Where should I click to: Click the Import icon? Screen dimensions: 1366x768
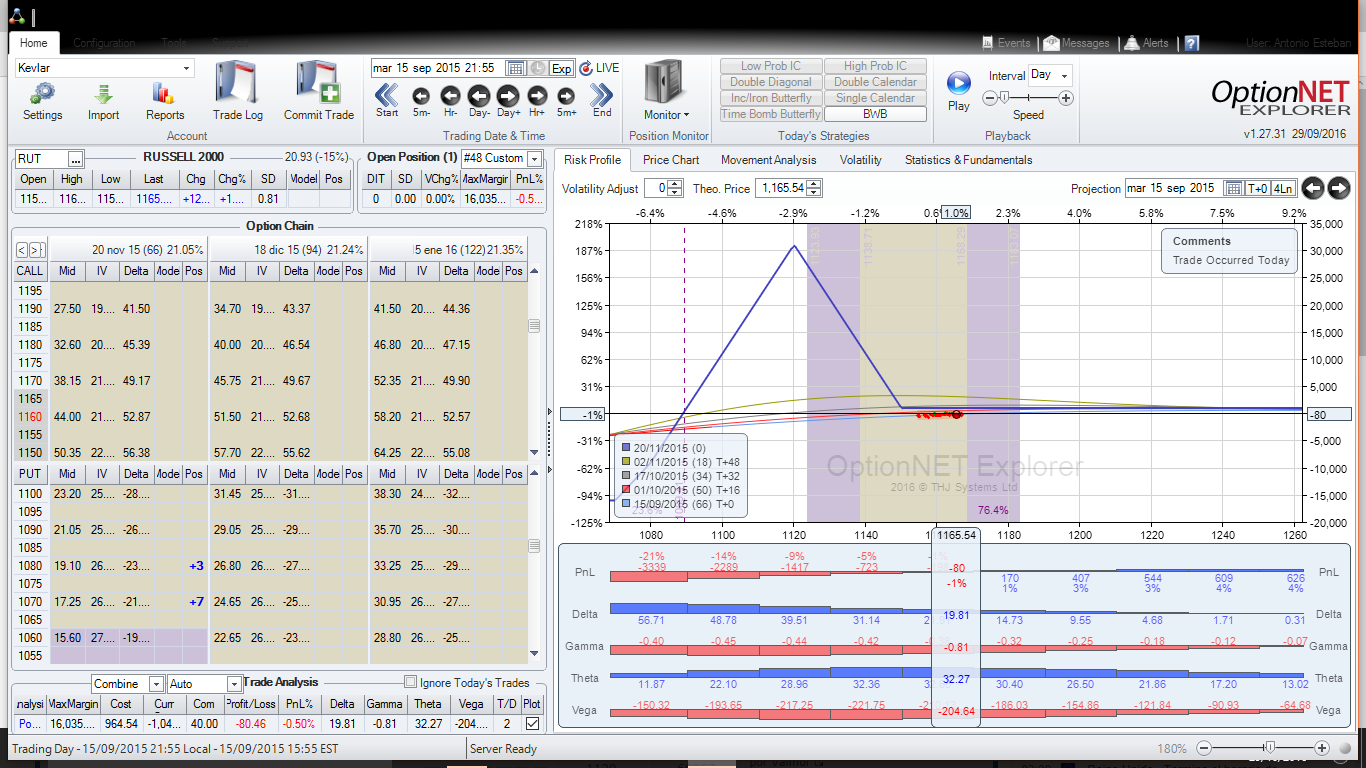coord(103,94)
